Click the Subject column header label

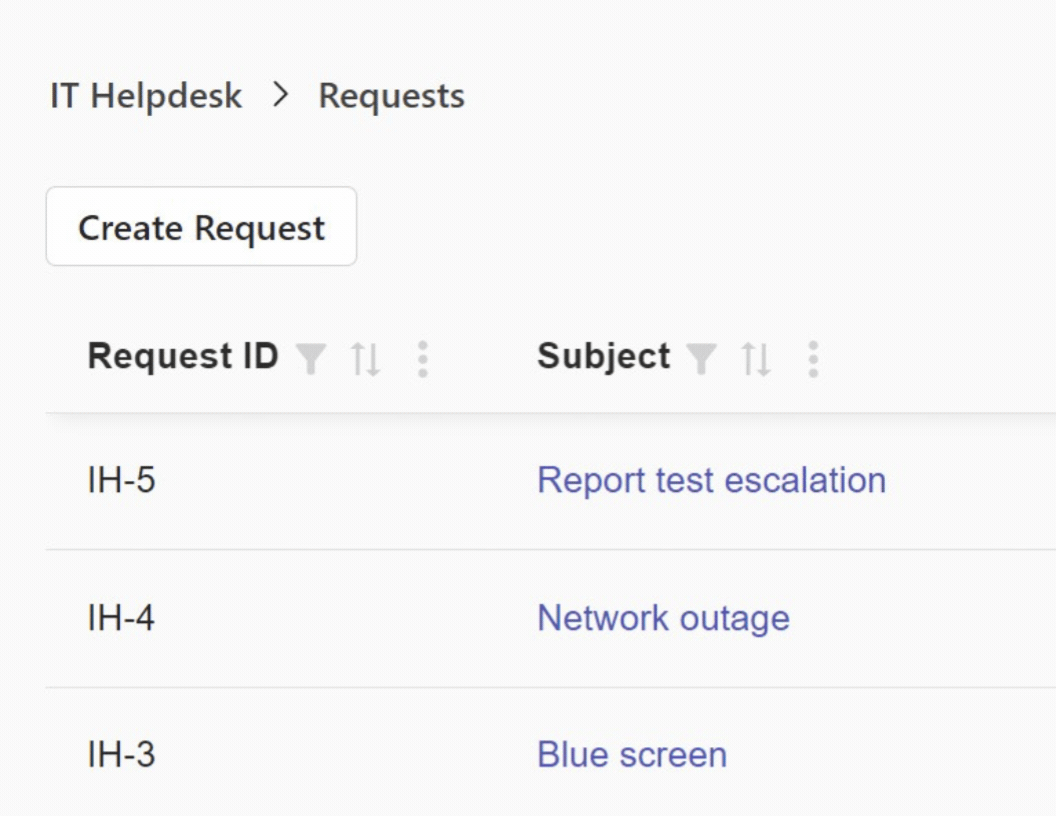coord(603,357)
